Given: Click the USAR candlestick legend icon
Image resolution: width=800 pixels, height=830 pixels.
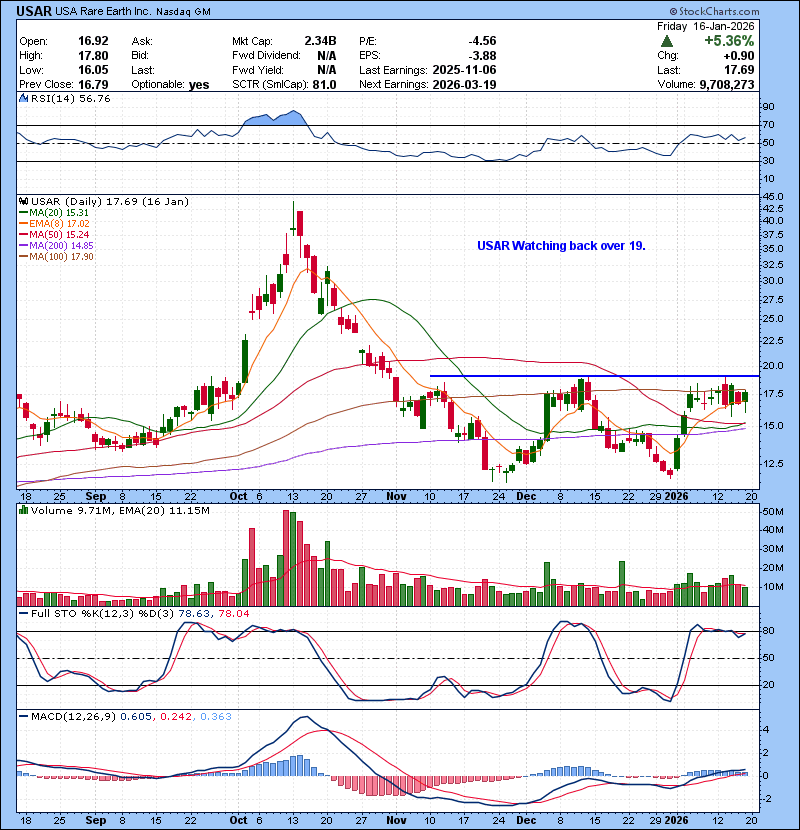Looking at the screenshot, I should 23,201.
